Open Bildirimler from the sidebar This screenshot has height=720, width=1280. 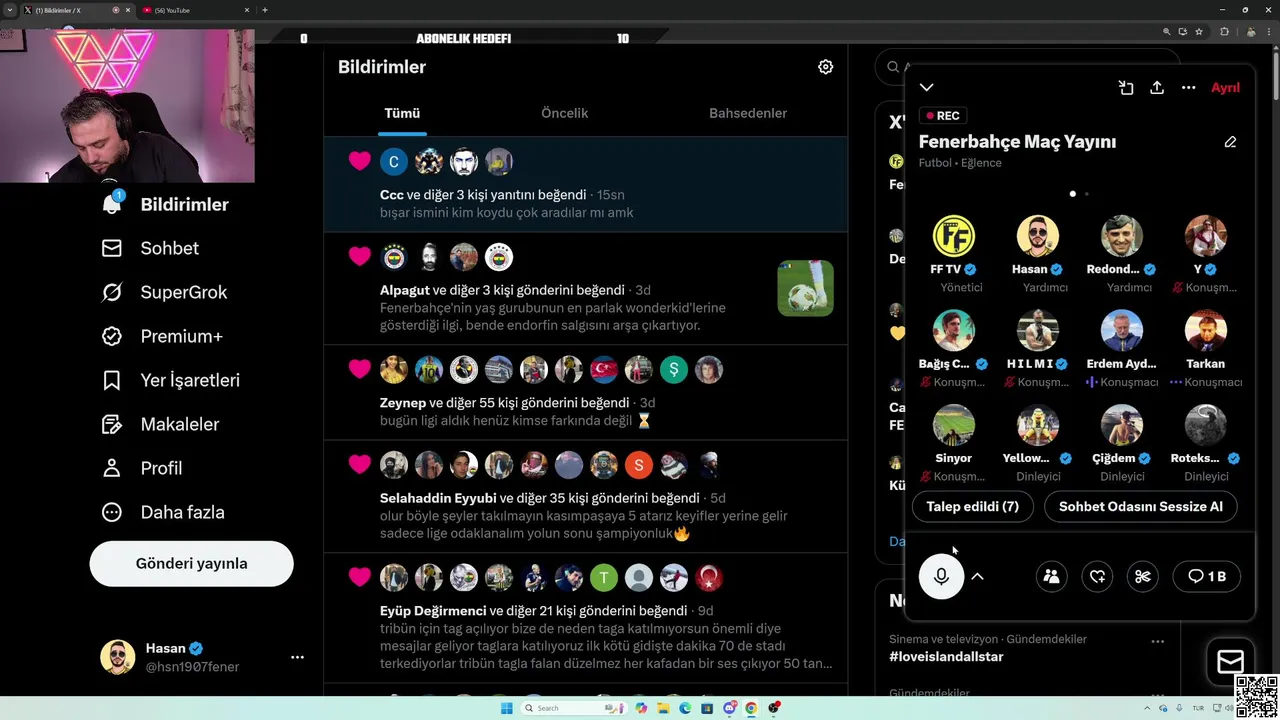(x=165, y=204)
